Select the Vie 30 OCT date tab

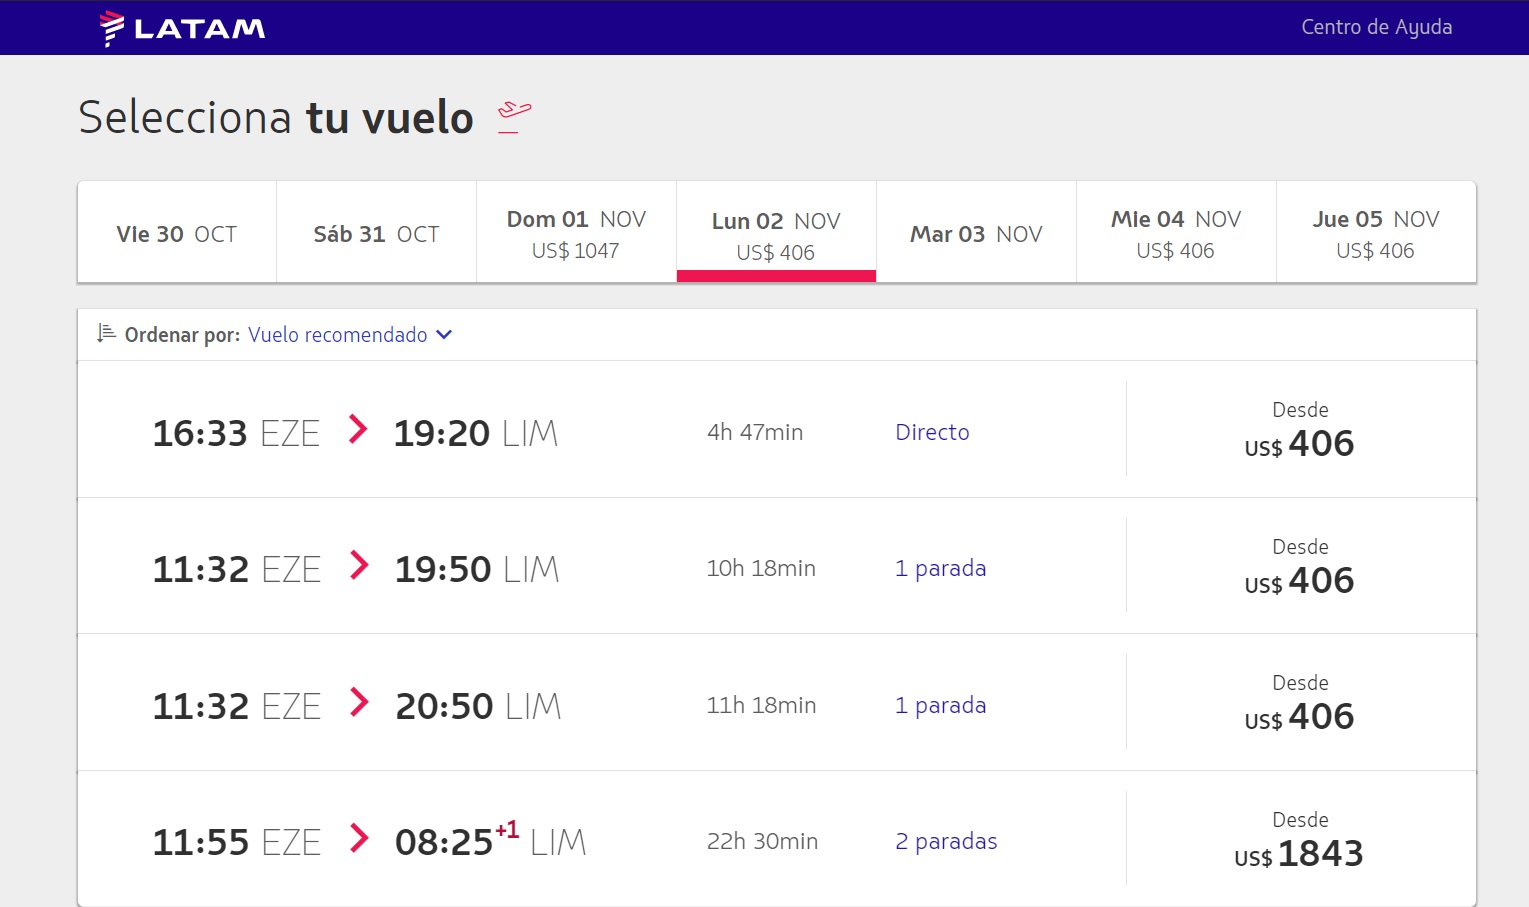[x=177, y=232]
